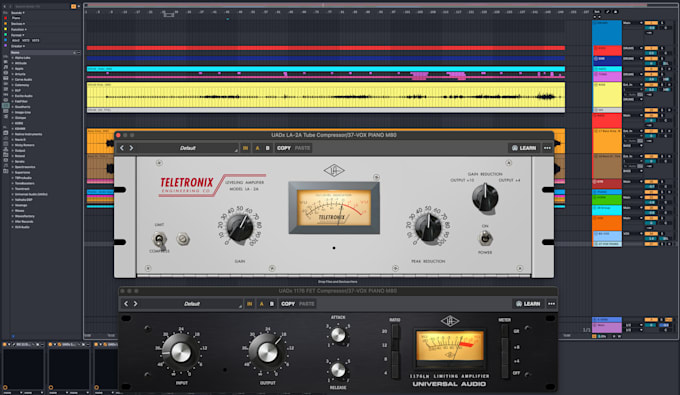Open the Creator filter dropdown in the browser

tap(18, 46)
